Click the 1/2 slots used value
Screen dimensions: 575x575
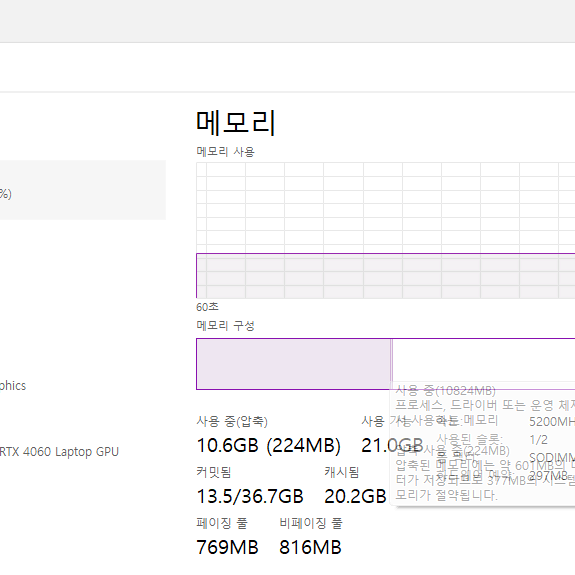point(538,439)
